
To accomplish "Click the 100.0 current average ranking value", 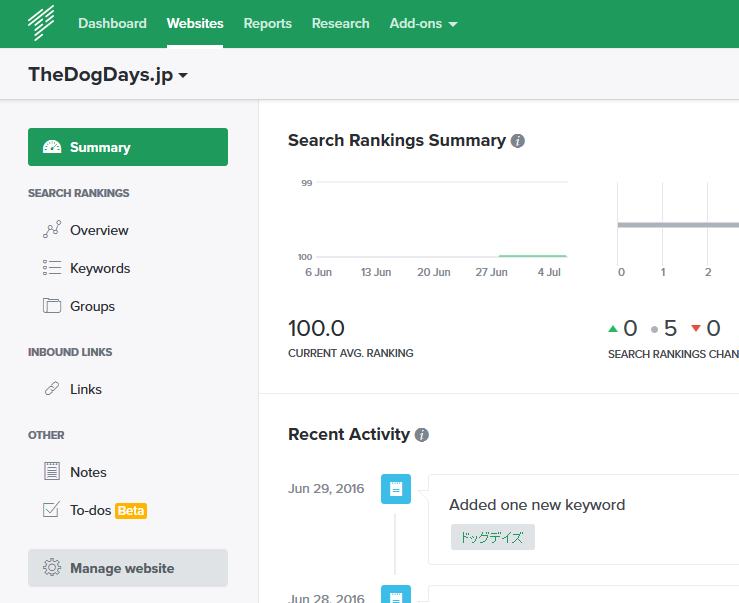I will (x=316, y=329).
